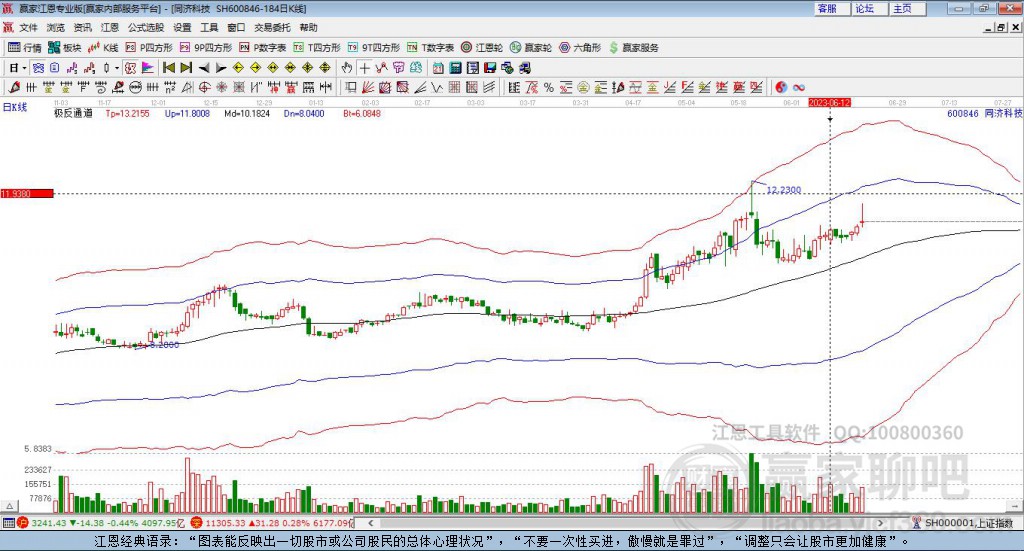Open the 公式选股 menu
The image size is (1024, 551).
[x=146, y=27]
